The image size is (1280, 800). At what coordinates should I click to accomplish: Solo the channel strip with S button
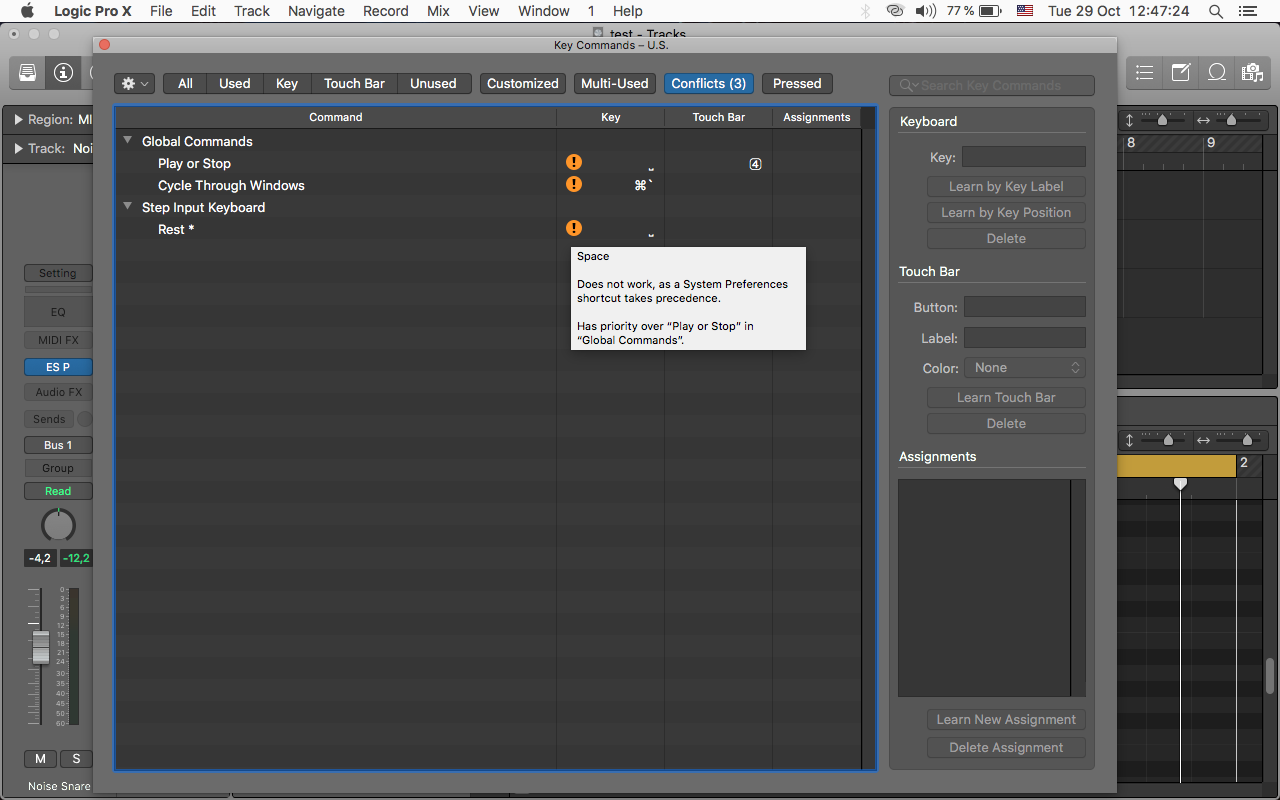click(x=76, y=759)
